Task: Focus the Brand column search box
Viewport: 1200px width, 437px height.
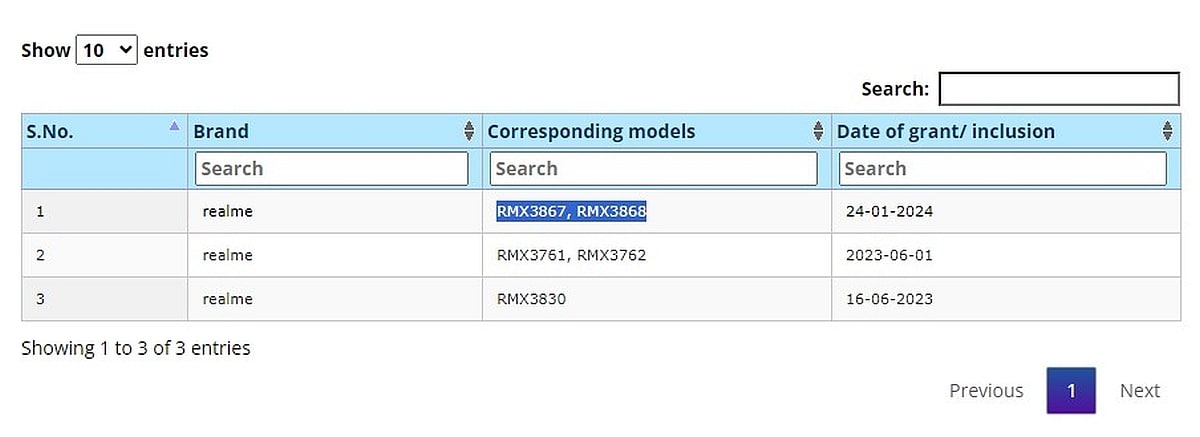Action: [331, 169]
